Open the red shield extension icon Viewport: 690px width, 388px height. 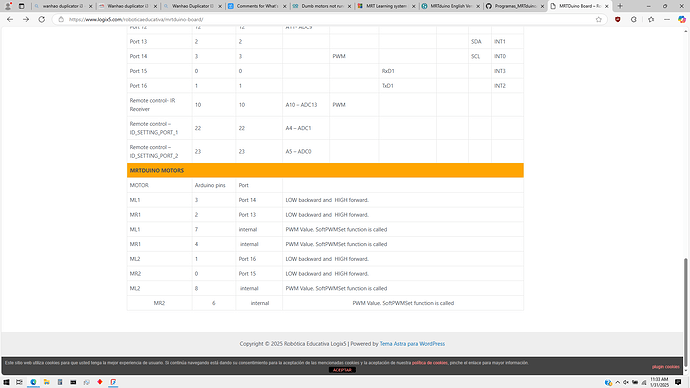(x=618, y=19)
